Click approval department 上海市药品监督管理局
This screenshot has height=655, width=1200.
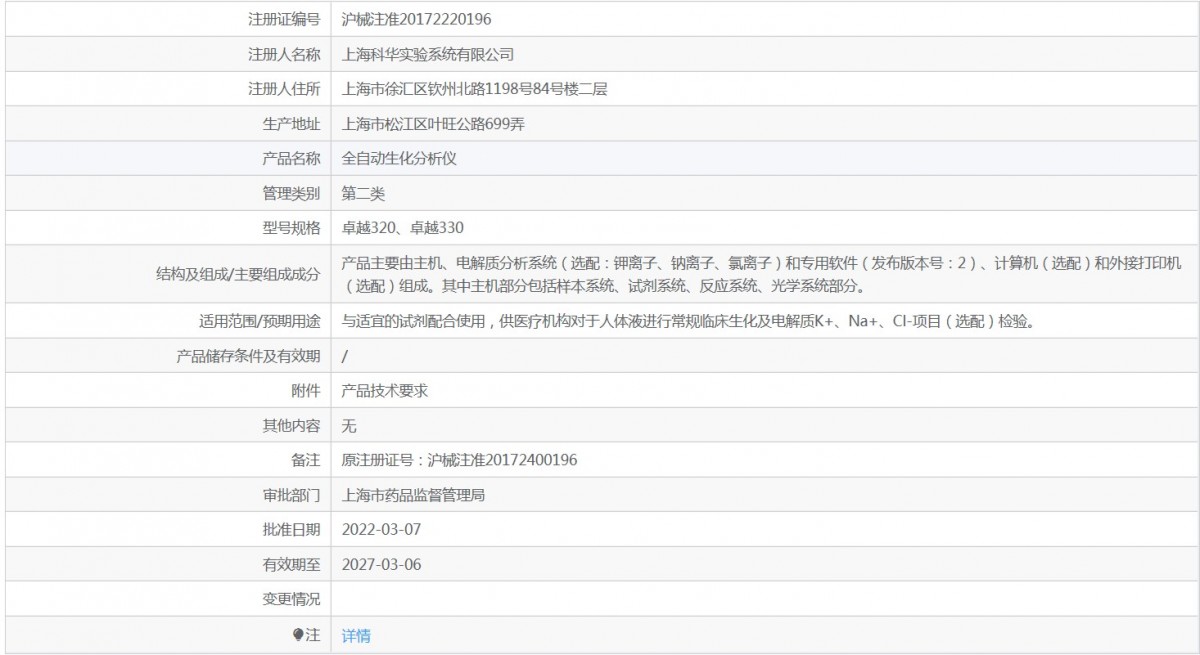[413, 495]
